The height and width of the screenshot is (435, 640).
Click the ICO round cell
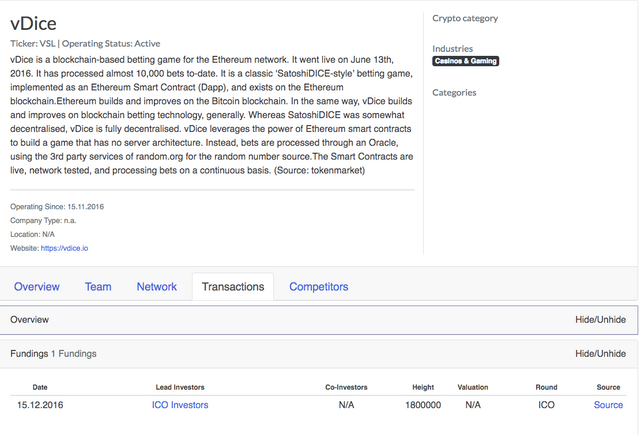(546, 405)
